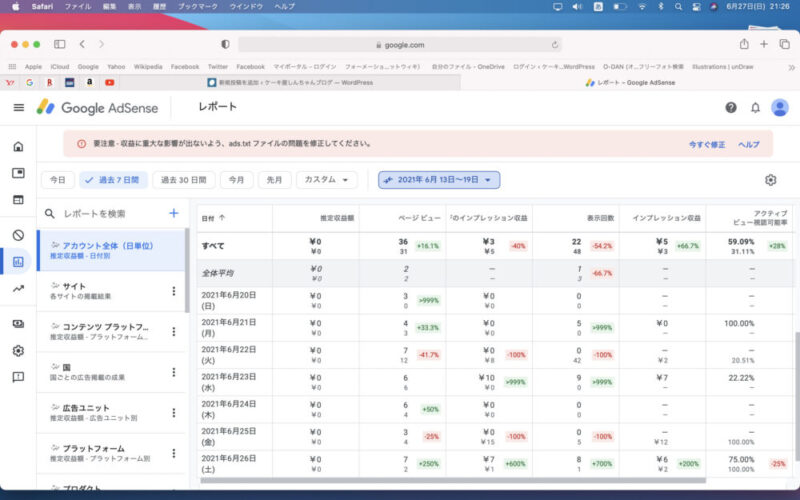Select 過去 30 日間 date range chip

coord(184,180)
